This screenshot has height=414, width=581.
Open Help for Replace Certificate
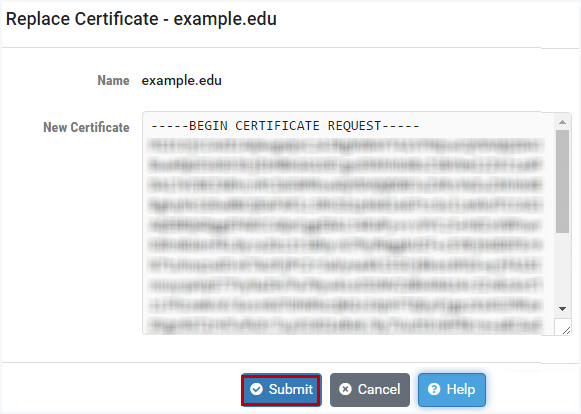click(x=452, y=390)
